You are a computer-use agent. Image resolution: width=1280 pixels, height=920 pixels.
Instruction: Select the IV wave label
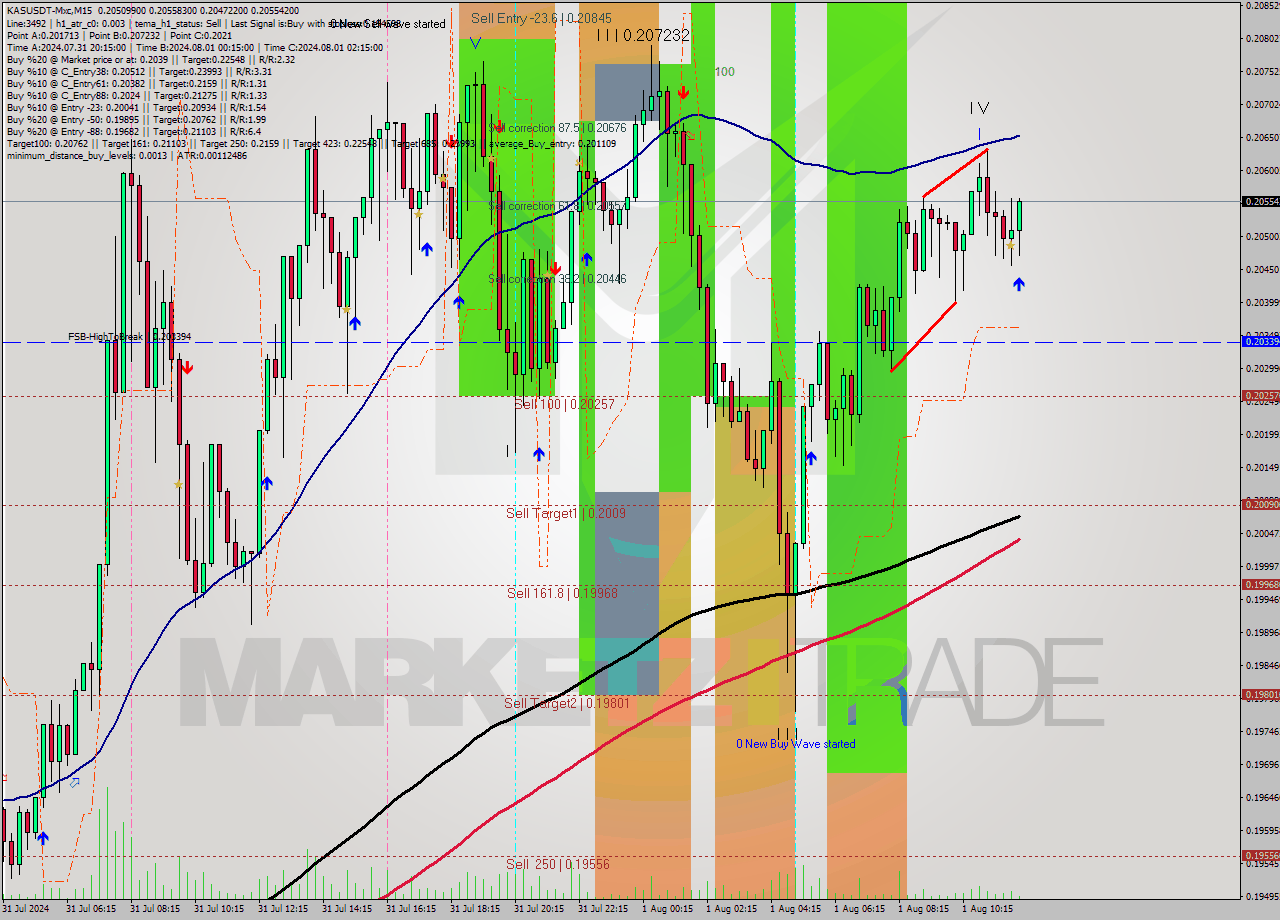tap(979, 108)
